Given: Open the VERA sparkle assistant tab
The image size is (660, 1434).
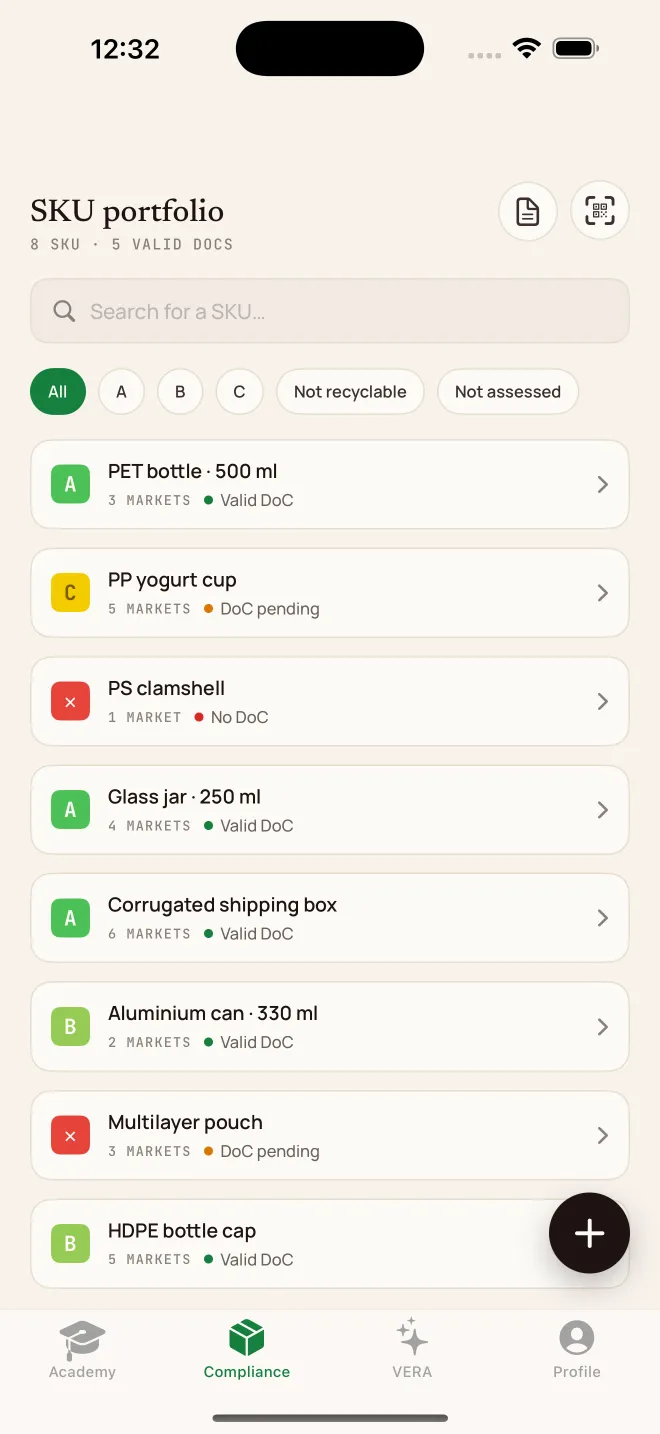Looking at the screenshot, I should coord(412,1350).
